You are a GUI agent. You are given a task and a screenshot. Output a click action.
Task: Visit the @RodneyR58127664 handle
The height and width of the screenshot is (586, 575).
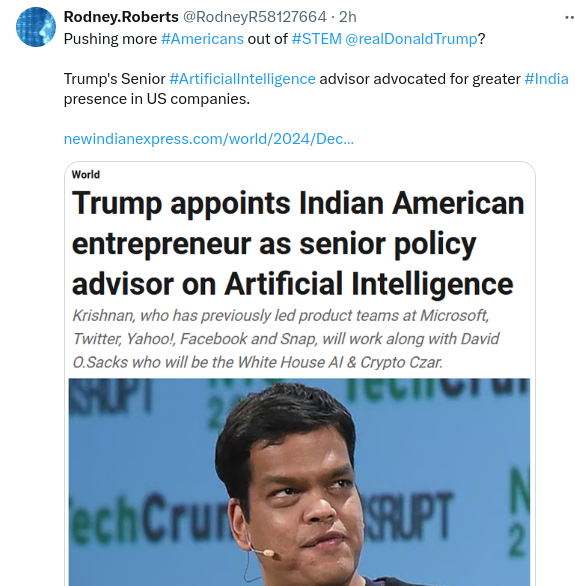(255, 17)
